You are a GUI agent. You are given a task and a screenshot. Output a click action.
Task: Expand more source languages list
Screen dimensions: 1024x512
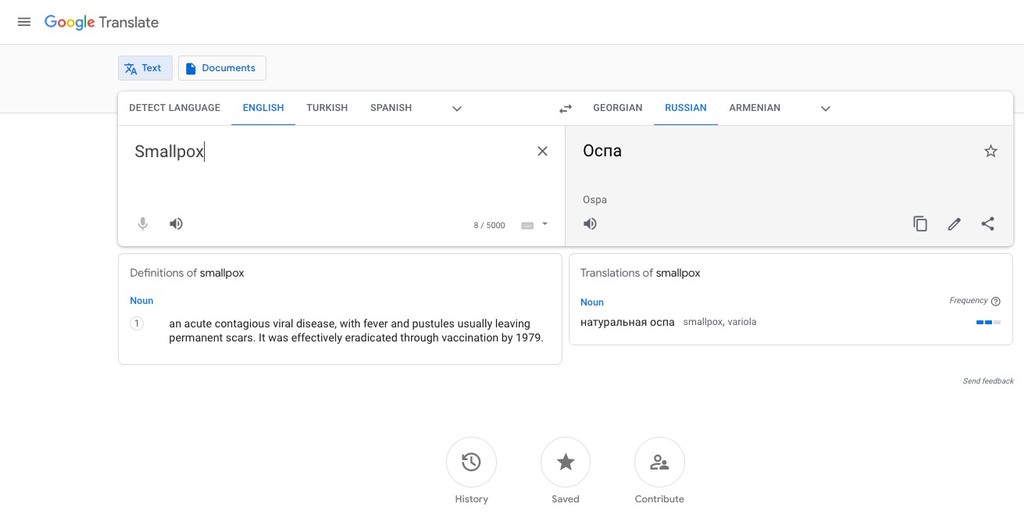(x=457, y=108)
